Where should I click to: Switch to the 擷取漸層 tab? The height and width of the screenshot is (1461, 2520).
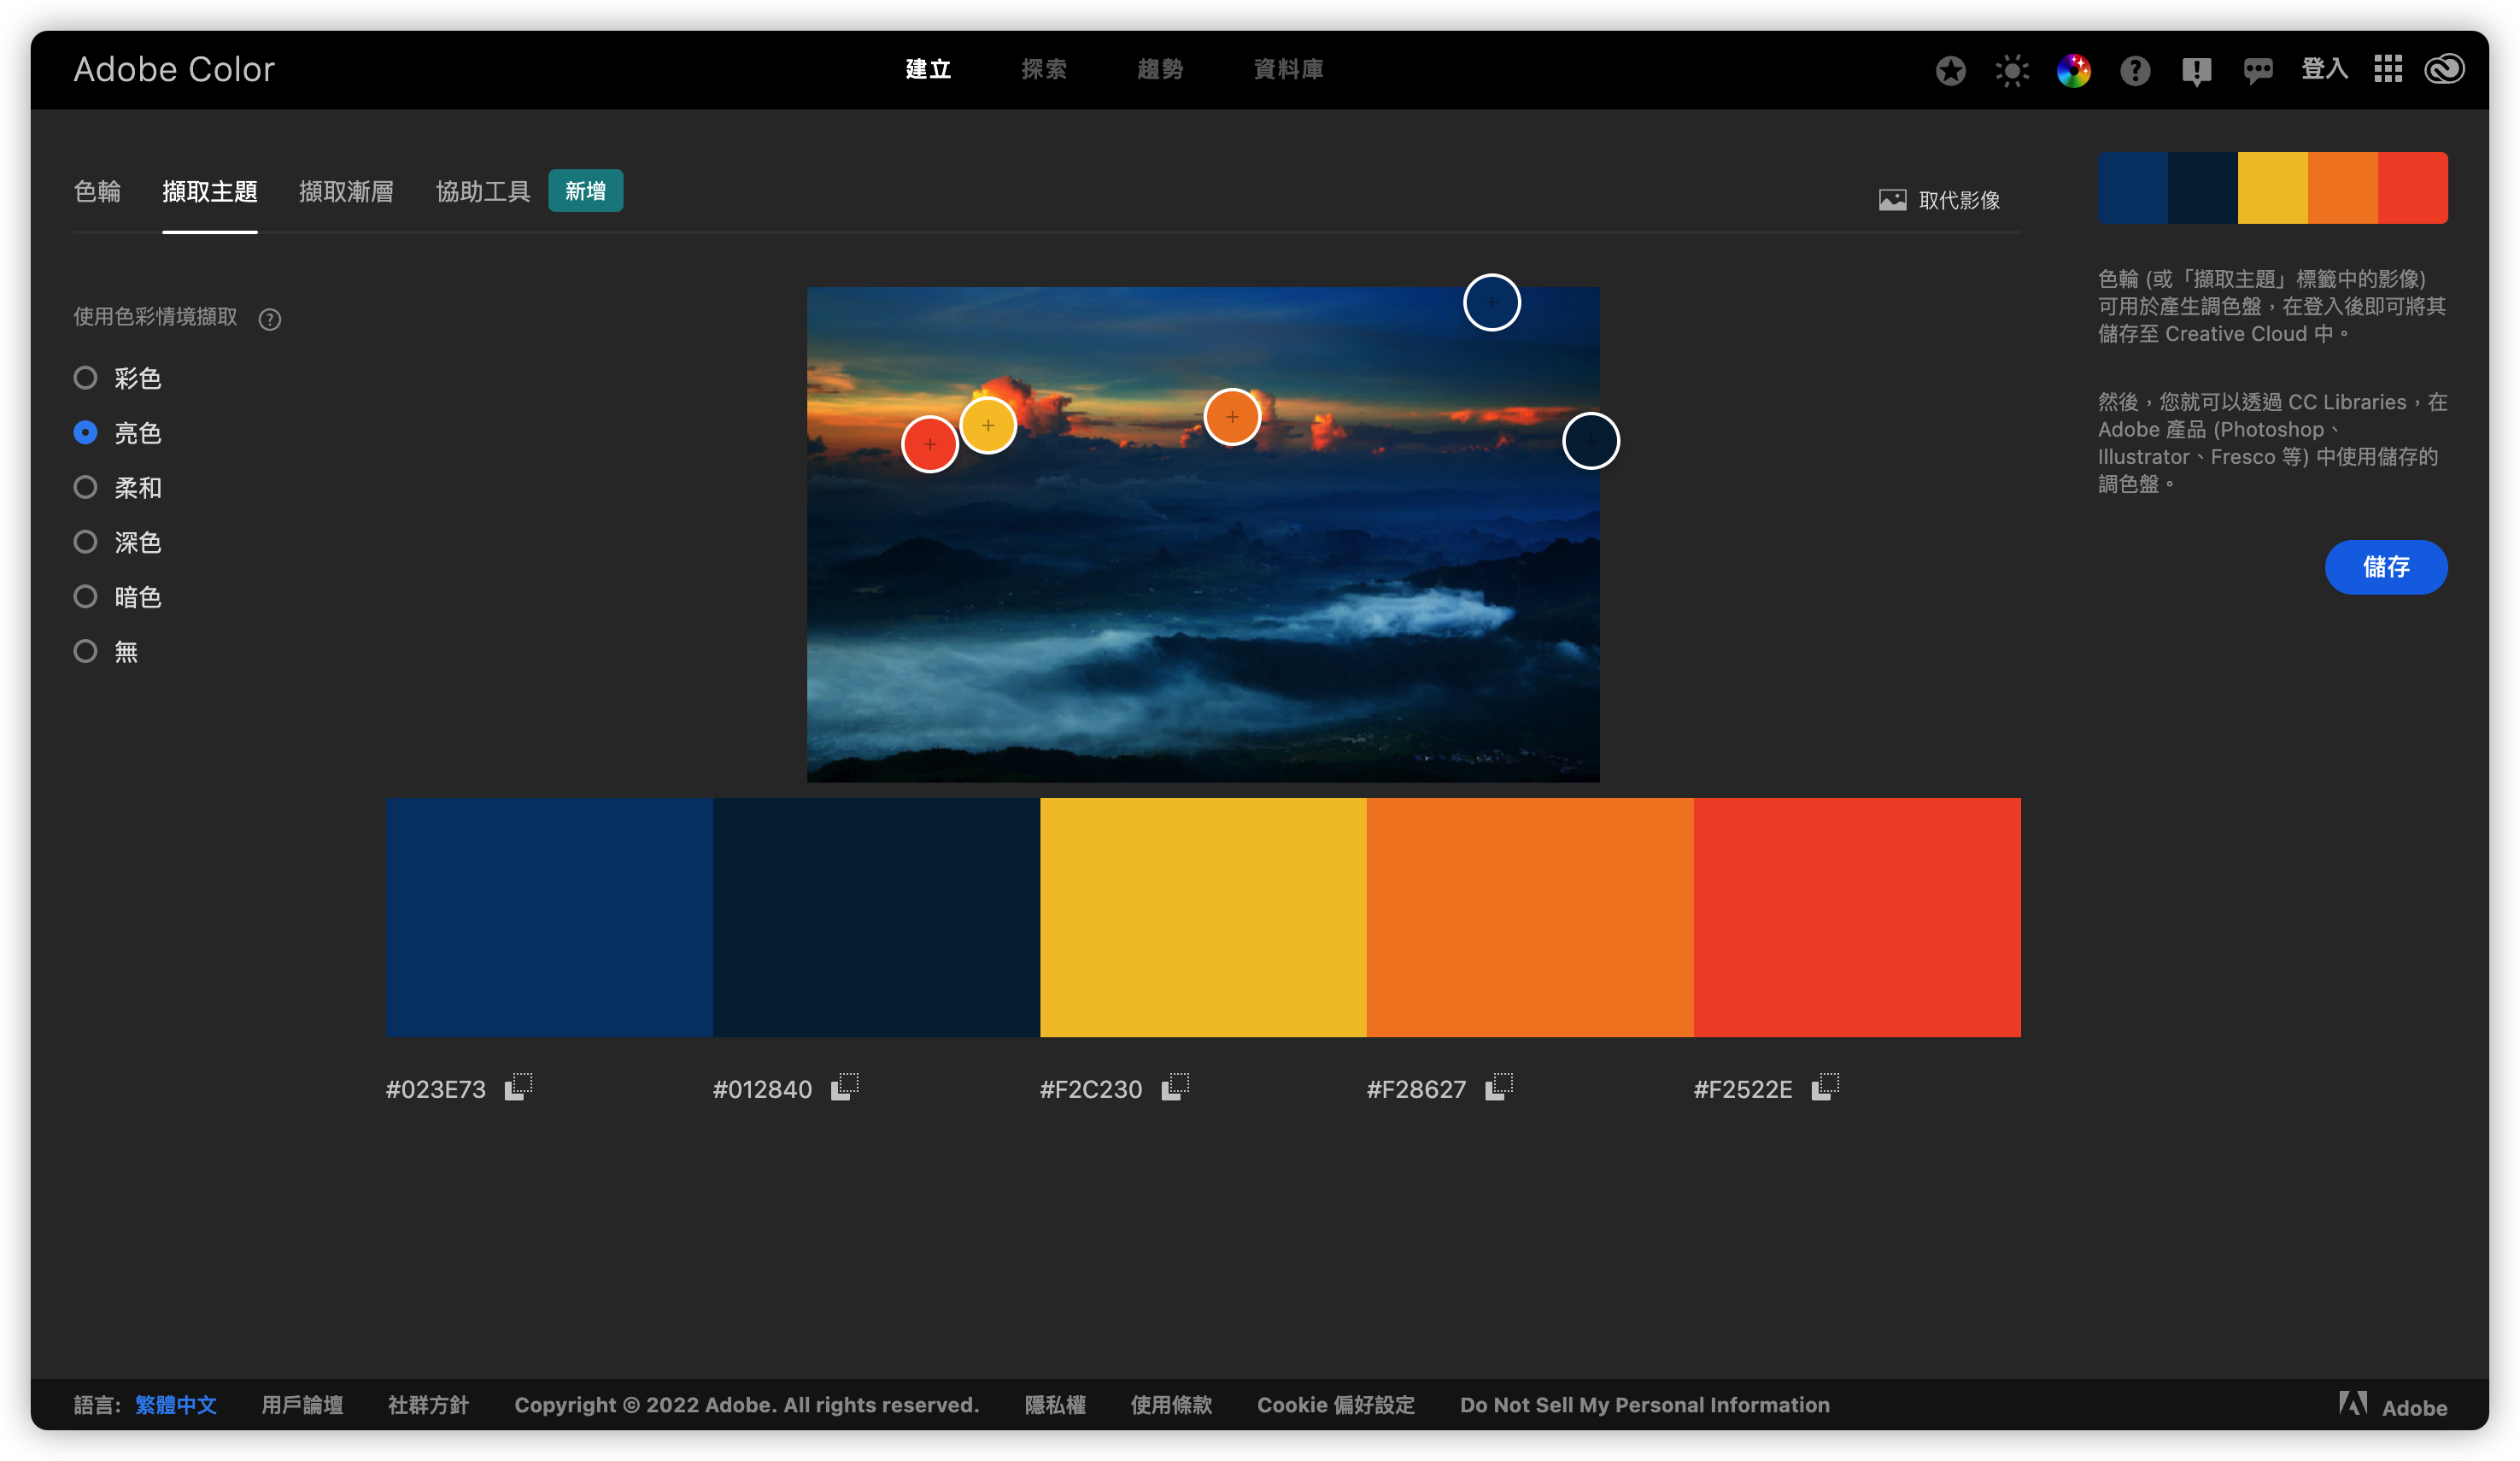(x=346, y=191)
